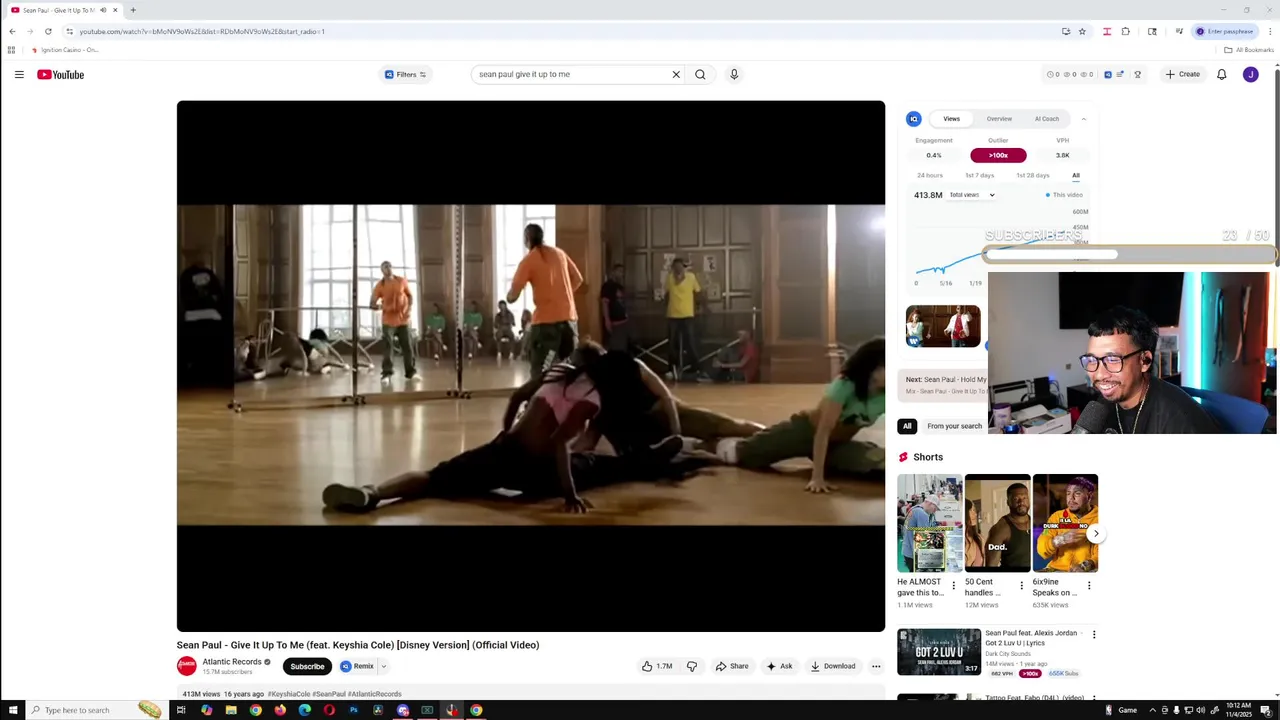Reload the page in Chrome

click(x=48, y=31)
